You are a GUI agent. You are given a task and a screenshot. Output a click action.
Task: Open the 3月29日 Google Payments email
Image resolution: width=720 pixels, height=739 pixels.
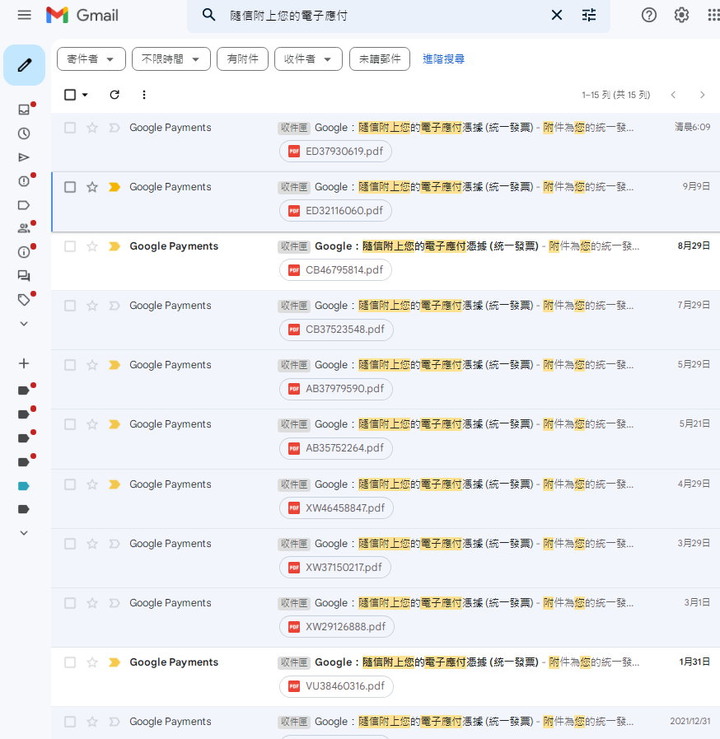tap(385, 558)
